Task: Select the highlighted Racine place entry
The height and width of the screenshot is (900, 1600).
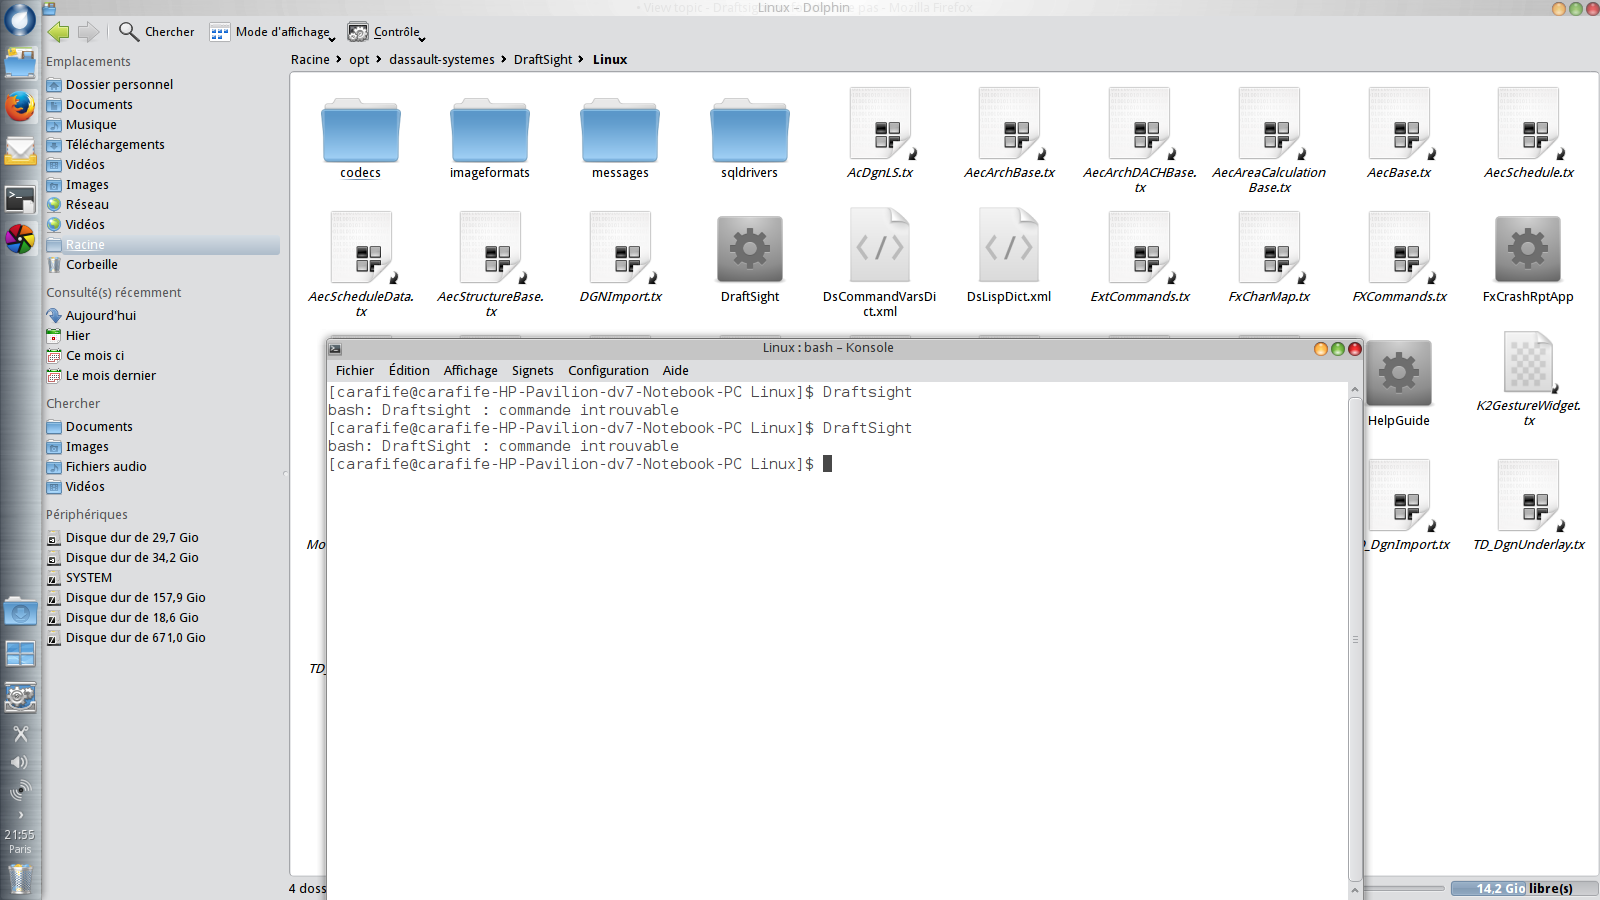Action: point(163,245)
